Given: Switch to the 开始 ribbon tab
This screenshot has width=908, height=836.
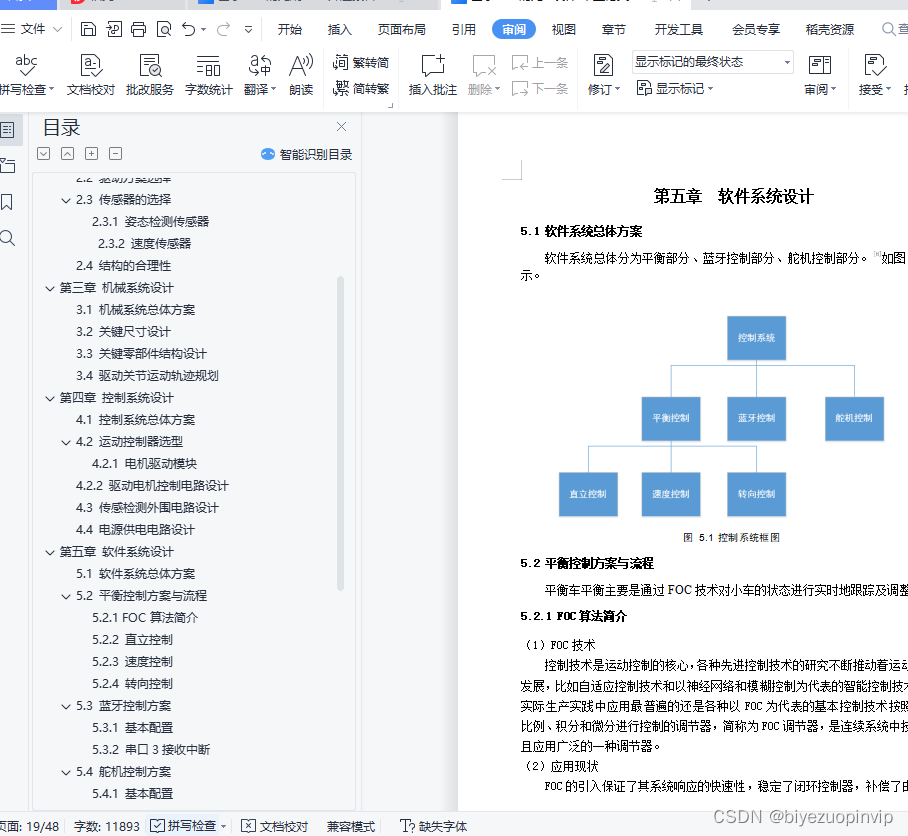Looking at the screenshot, I should 290,30.
